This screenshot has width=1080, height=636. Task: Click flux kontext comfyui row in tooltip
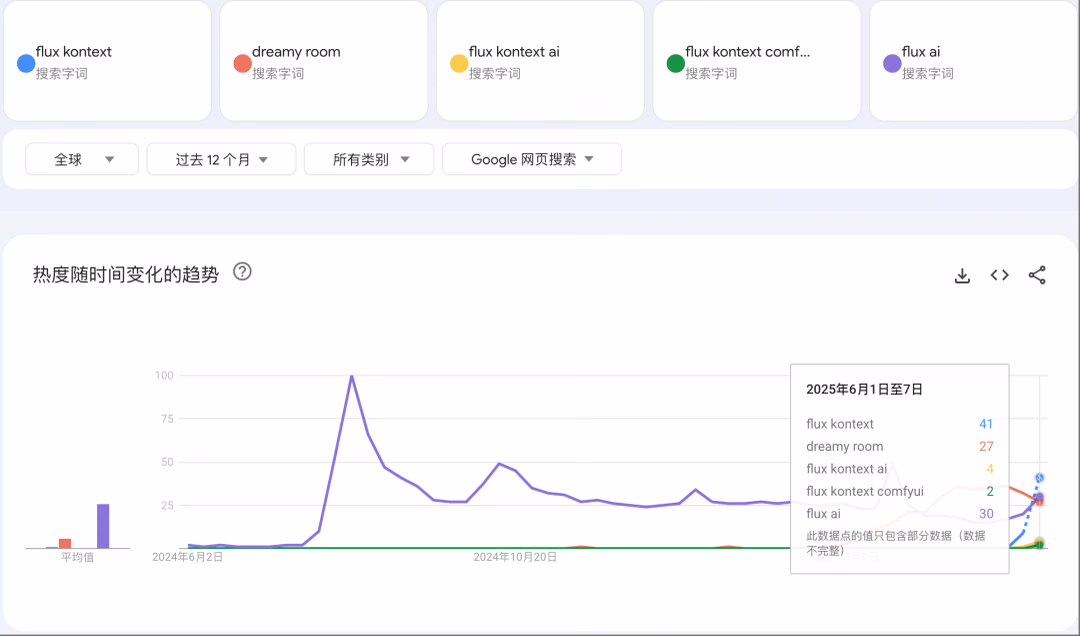tap(900, 491)
